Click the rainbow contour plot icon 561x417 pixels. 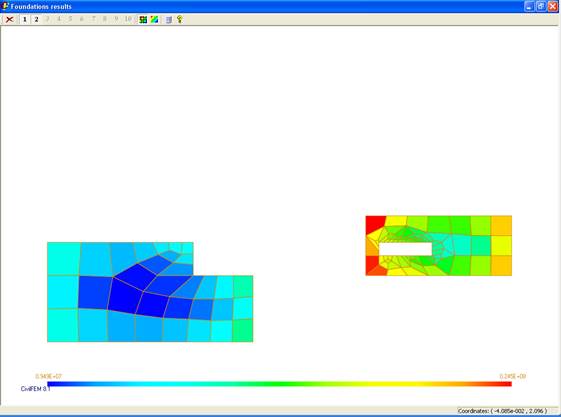point(154,19)
